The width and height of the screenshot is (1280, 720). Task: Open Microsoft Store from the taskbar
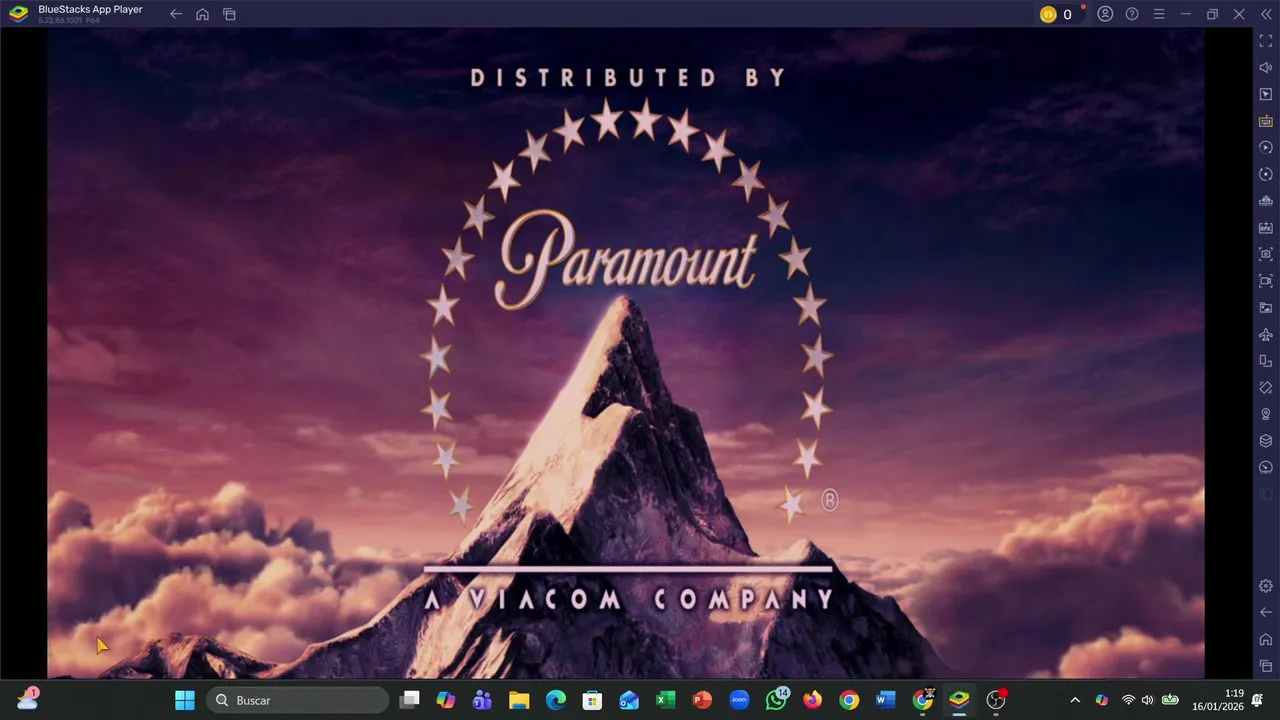coord(592,700)
